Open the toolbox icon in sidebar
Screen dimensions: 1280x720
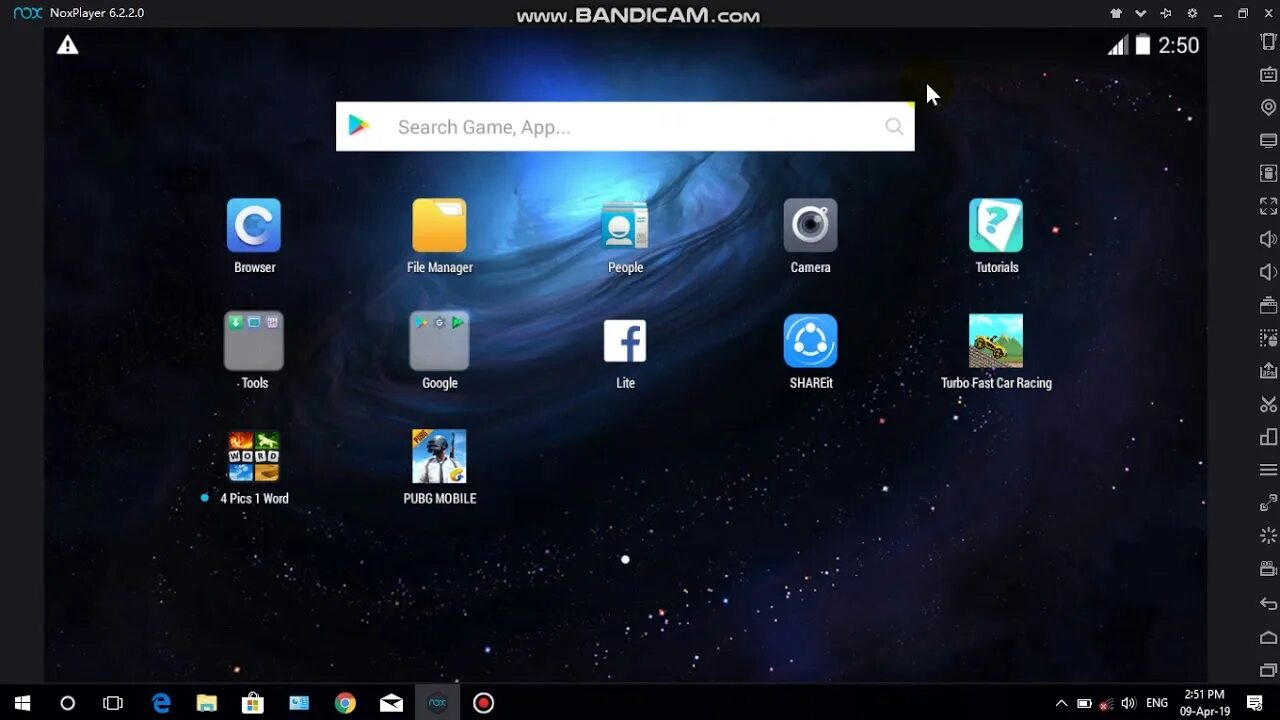pos(1268,305)
